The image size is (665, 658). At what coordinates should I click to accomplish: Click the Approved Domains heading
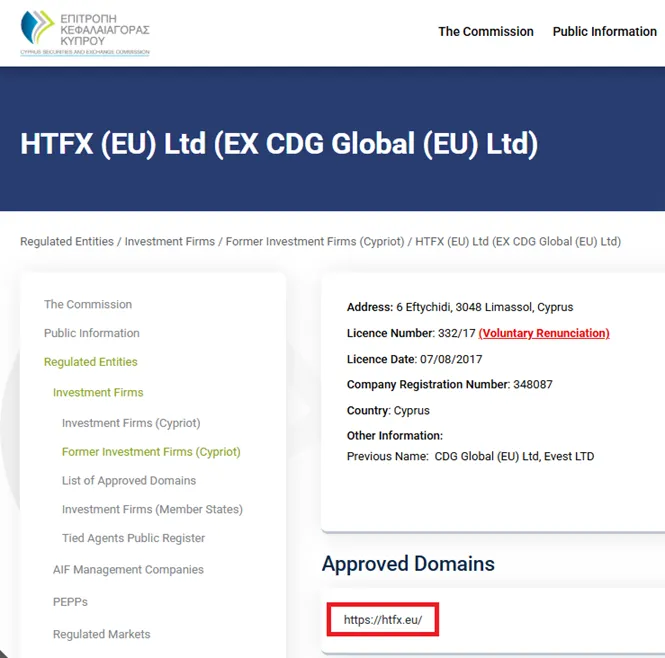[x=408, y=564]
